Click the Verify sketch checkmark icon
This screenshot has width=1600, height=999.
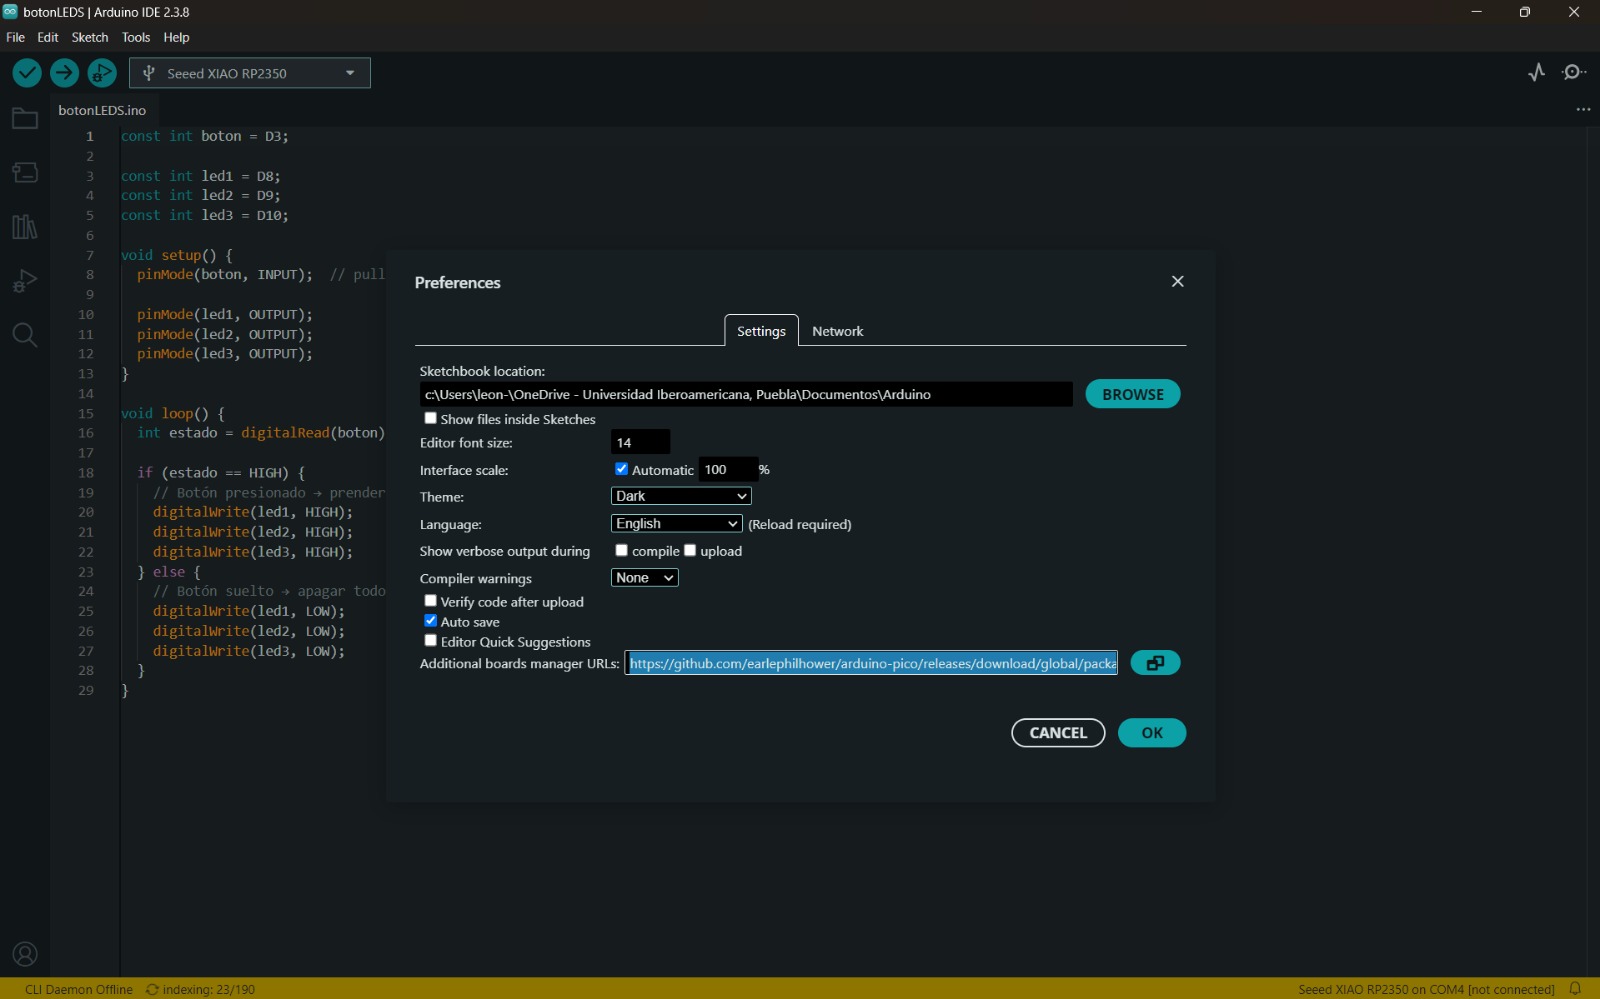(x=27, y=73)
